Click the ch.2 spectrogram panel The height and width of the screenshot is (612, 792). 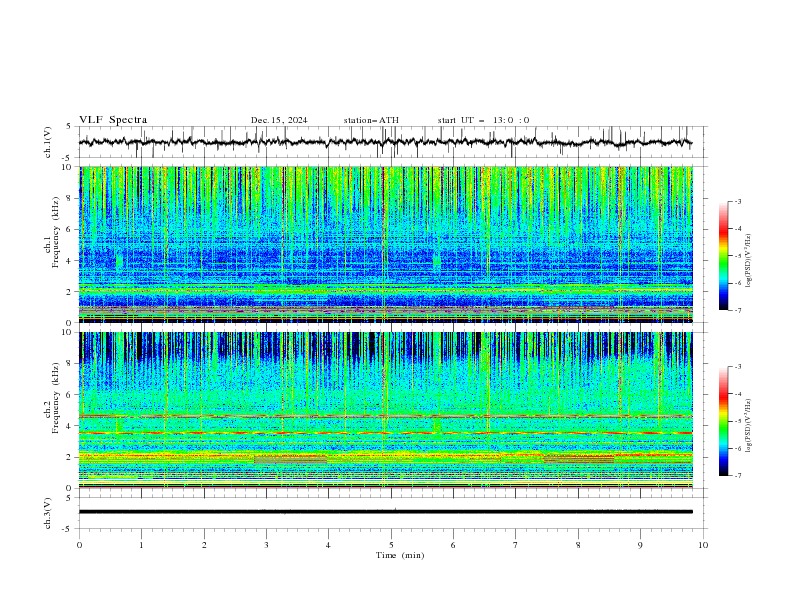coord(386,410)
